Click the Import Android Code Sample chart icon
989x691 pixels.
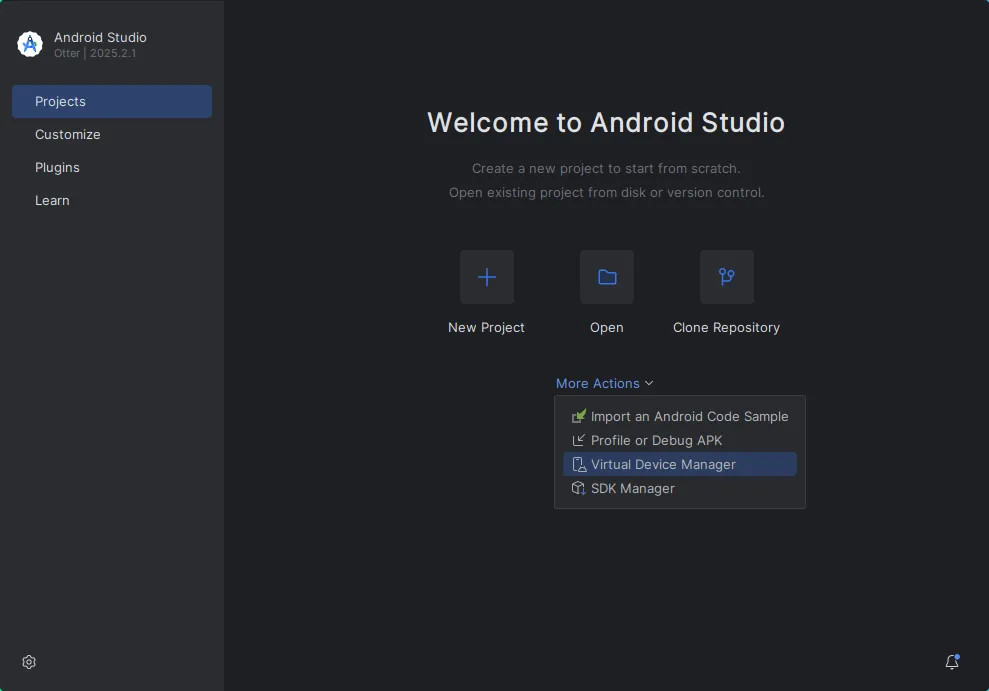579,416
